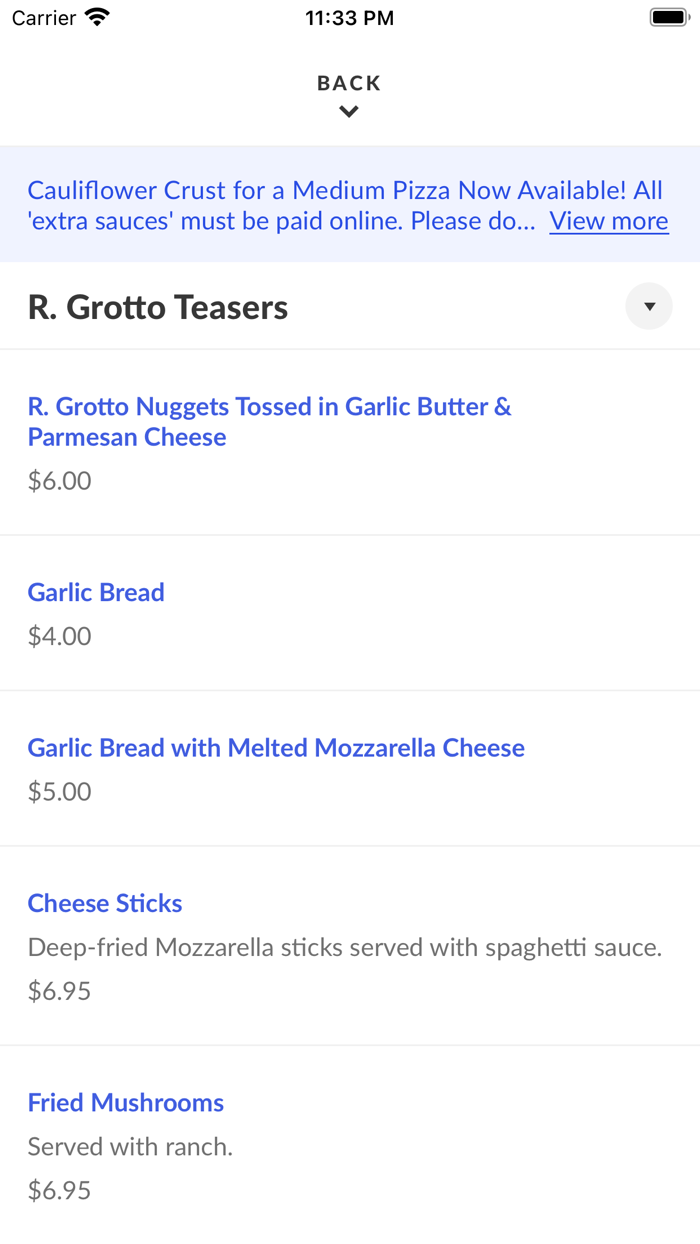Screen dimensions: 700x1244
Task: Click the Wi-Fi signal icon
Action: 95,16
